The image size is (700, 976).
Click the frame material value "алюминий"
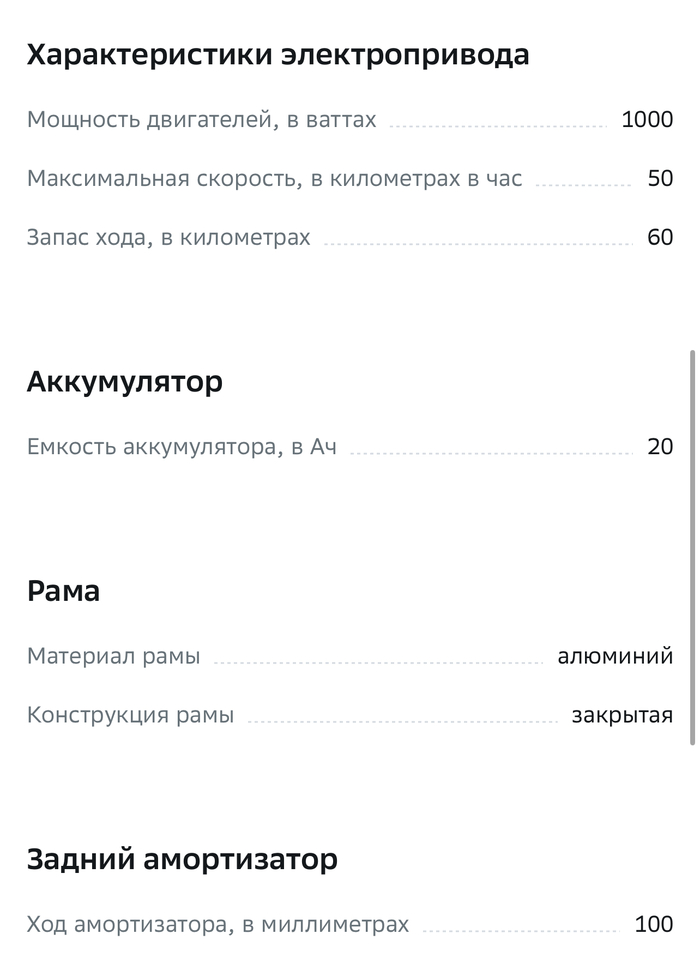click(x=615, y=657)
